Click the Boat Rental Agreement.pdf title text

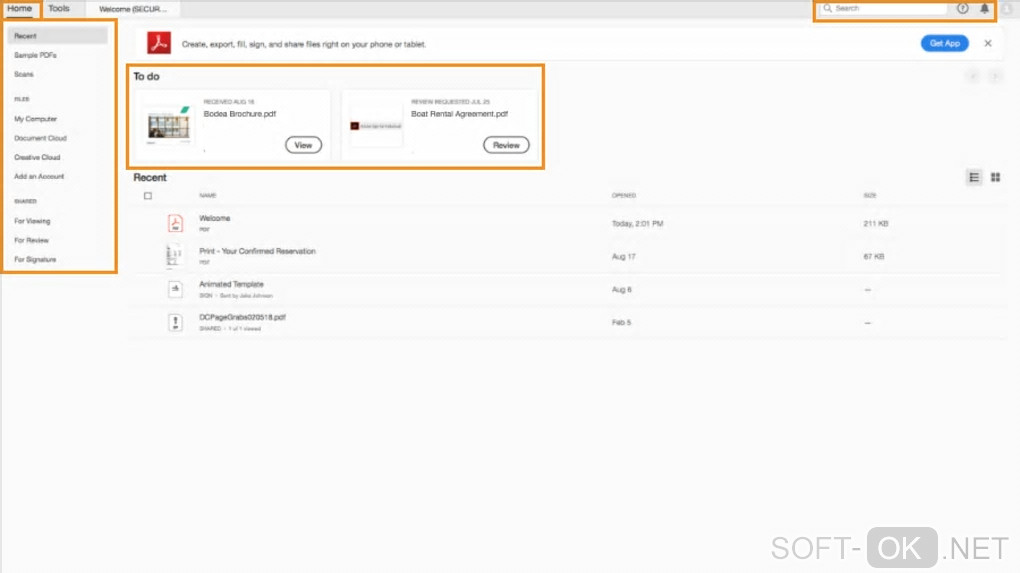459,114
